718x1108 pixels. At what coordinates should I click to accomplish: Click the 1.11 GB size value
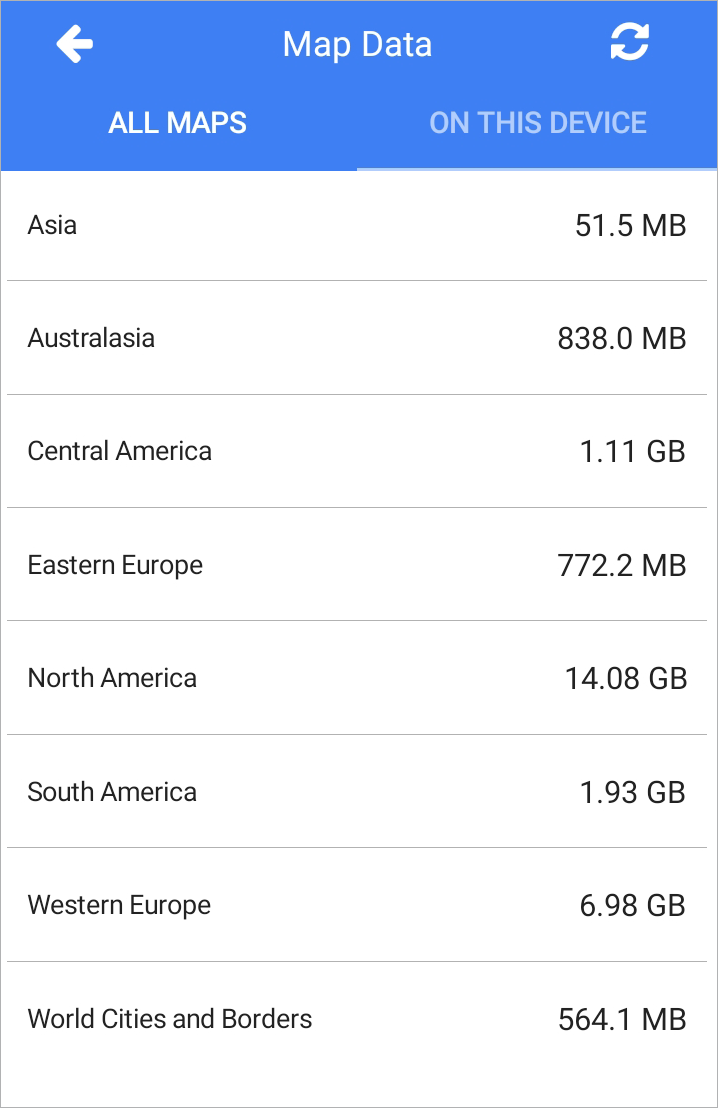coord(632,452)
